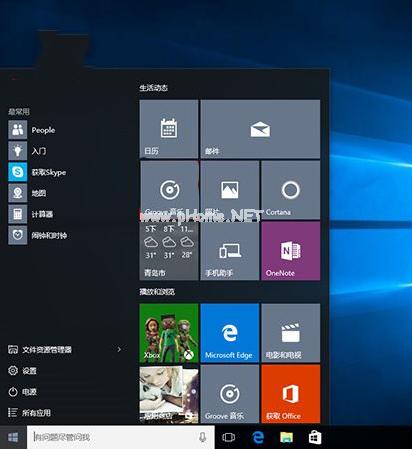Open the 电源 Power menu
This screenshot has height=450, width=412.
pos(22,392)
